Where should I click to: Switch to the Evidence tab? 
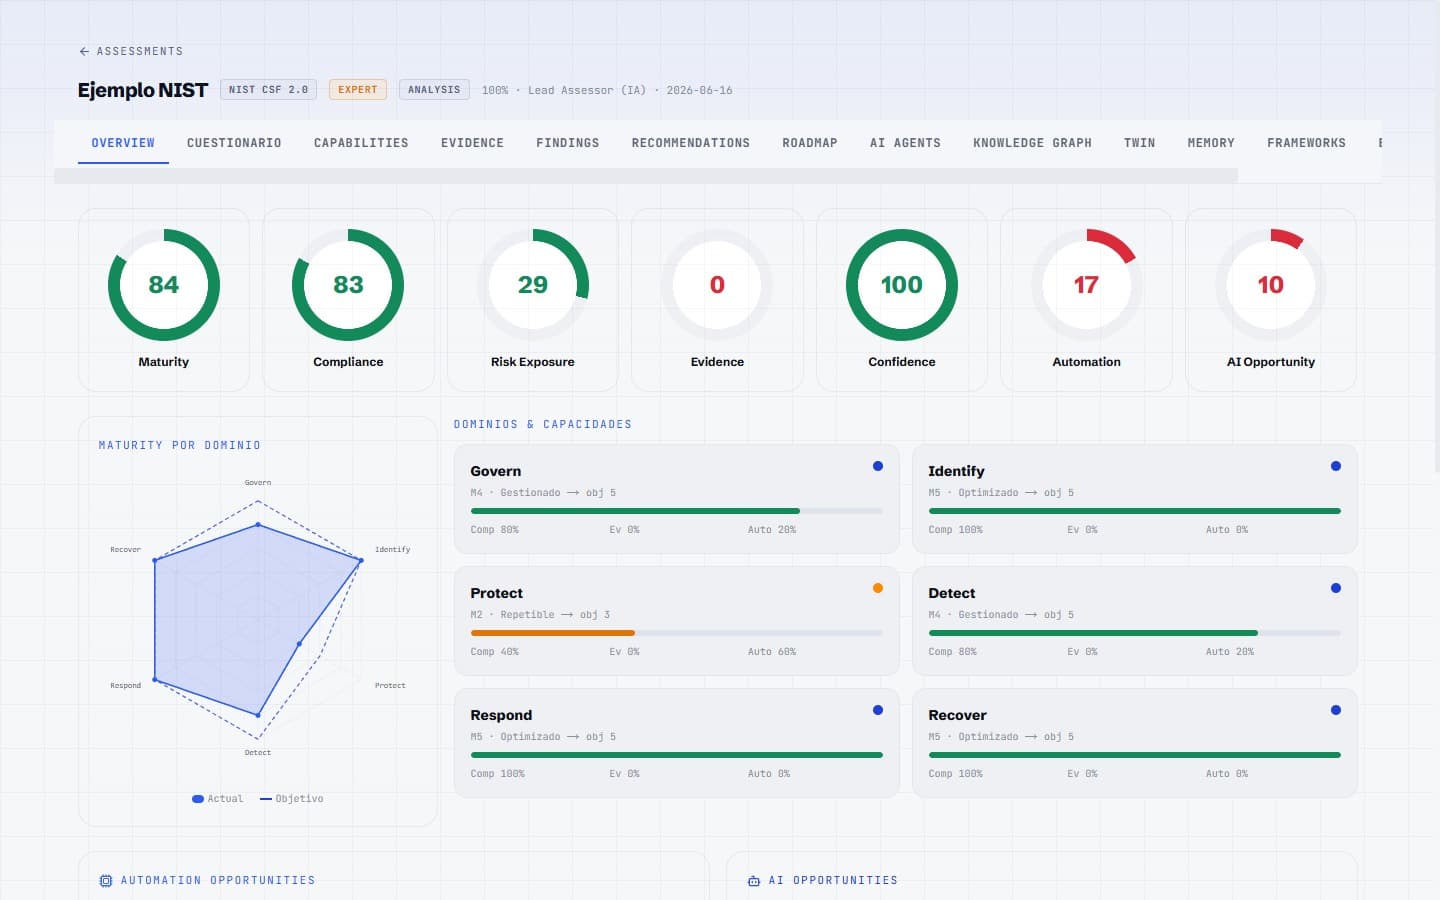point(472,143)
